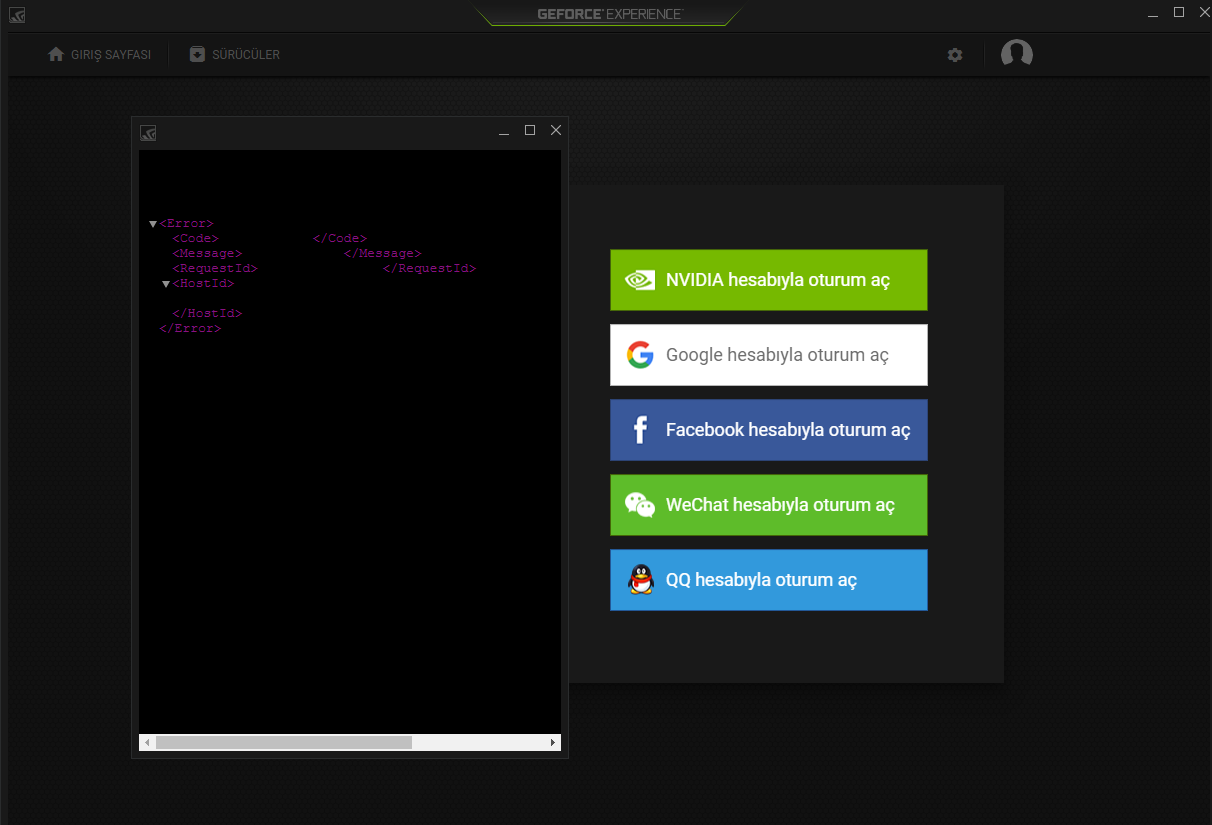Click the horizontal scrollbar thumb in popup
The width and height of the screenshot is (1212, 825).
click(284, 743)
